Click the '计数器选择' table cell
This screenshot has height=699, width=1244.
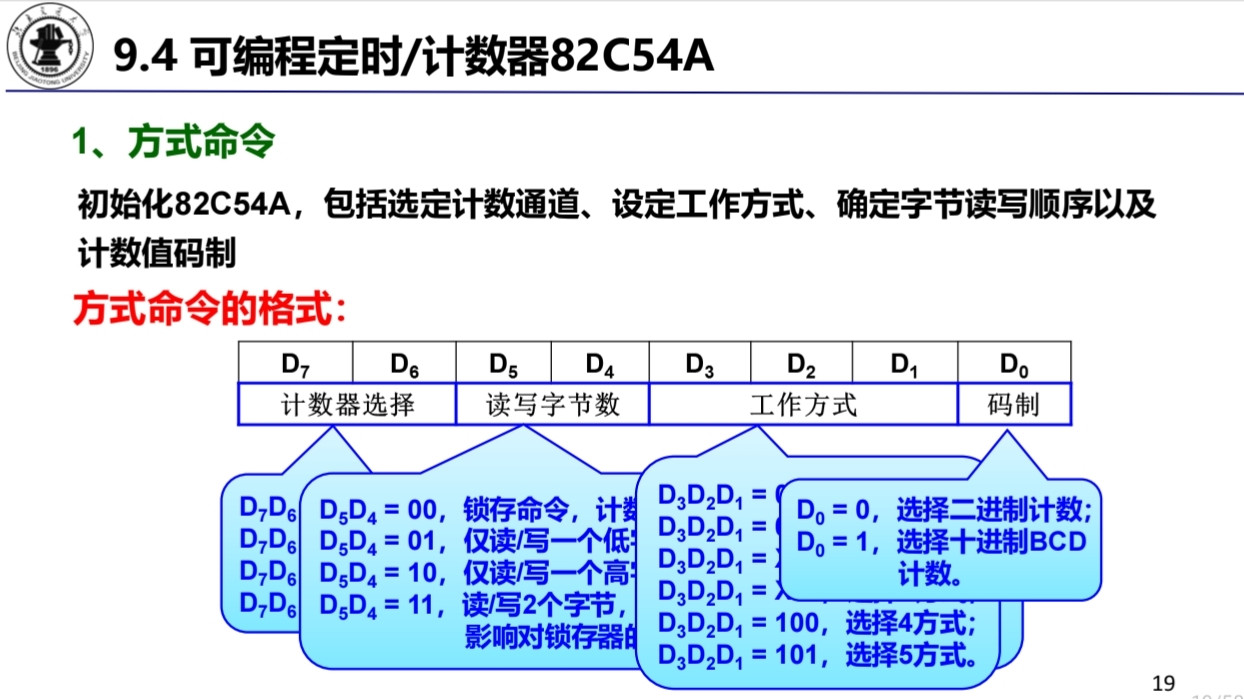(x=347, y=404)
